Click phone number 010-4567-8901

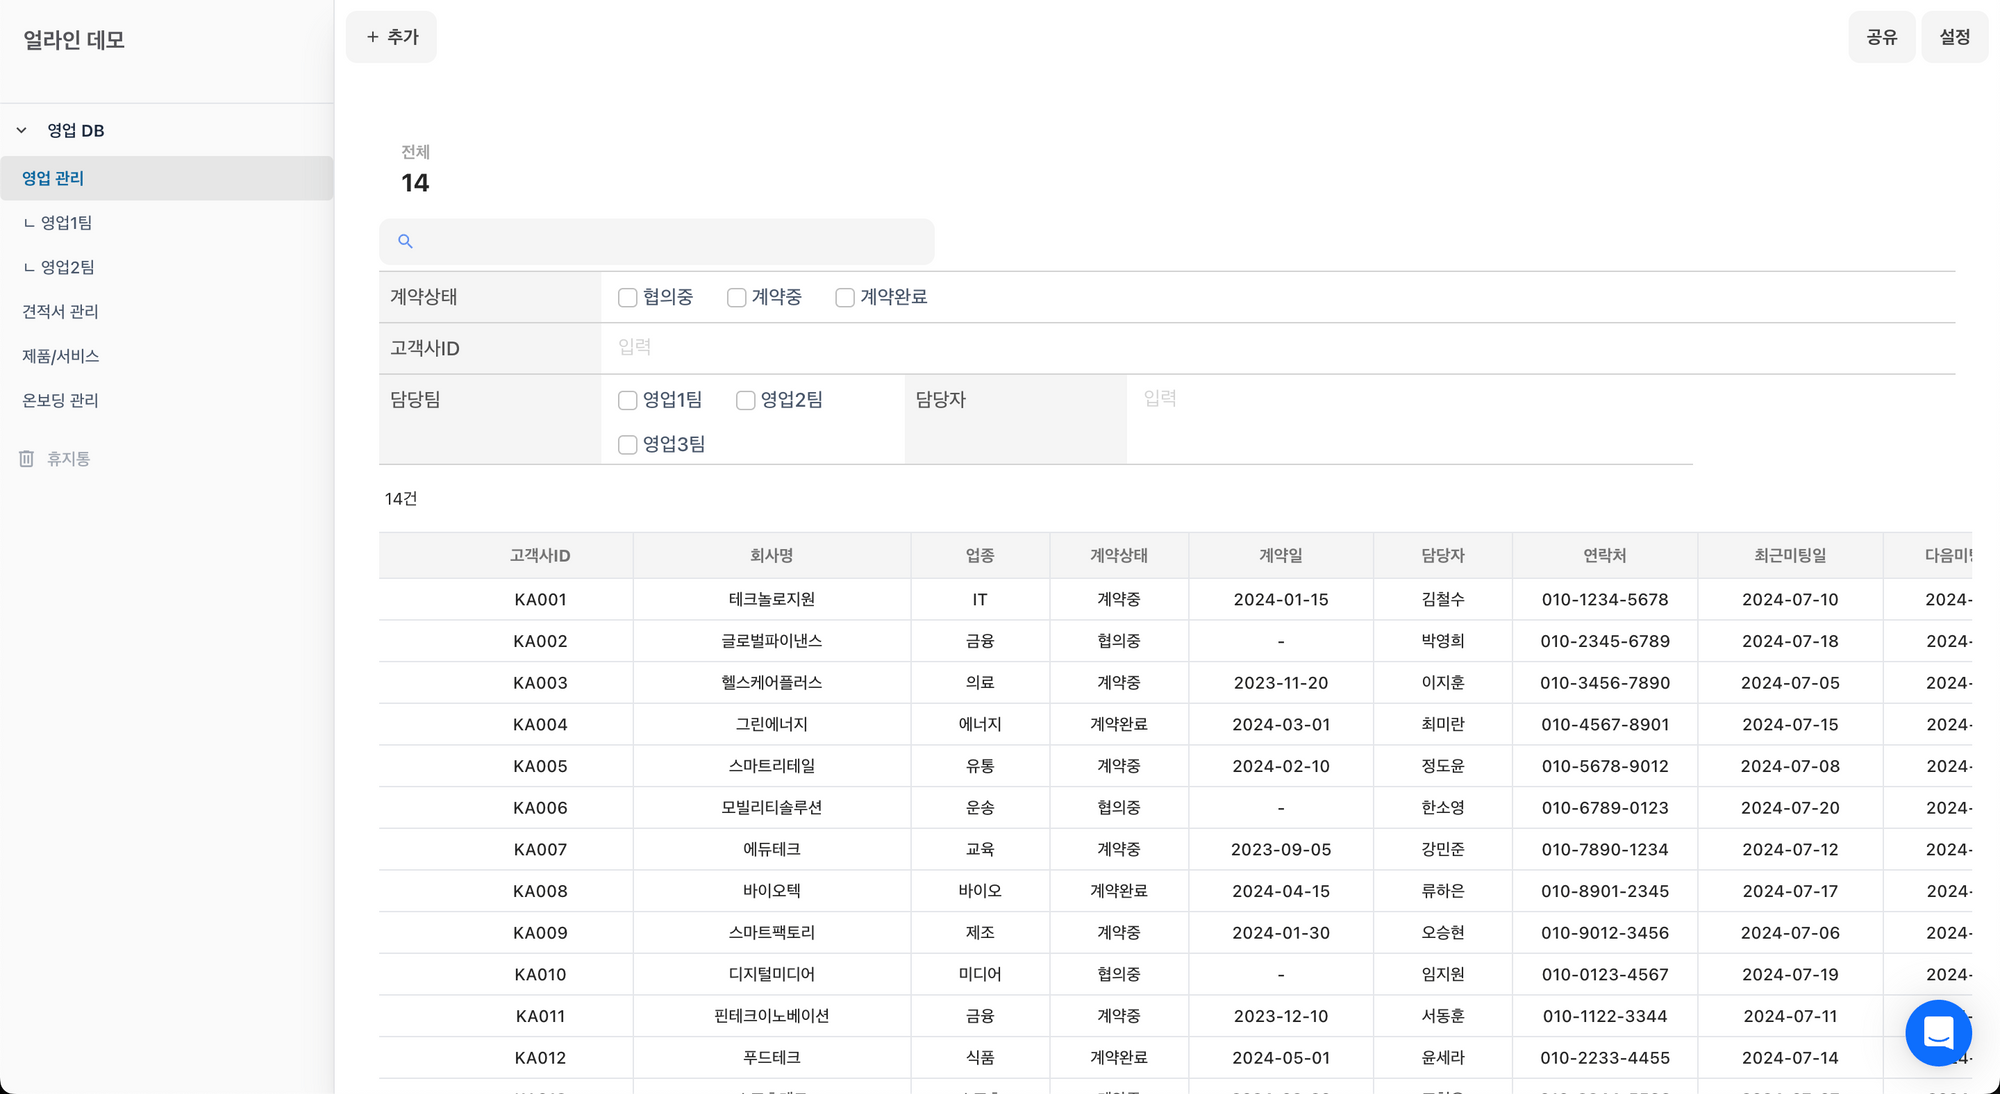pos(1604,724)
